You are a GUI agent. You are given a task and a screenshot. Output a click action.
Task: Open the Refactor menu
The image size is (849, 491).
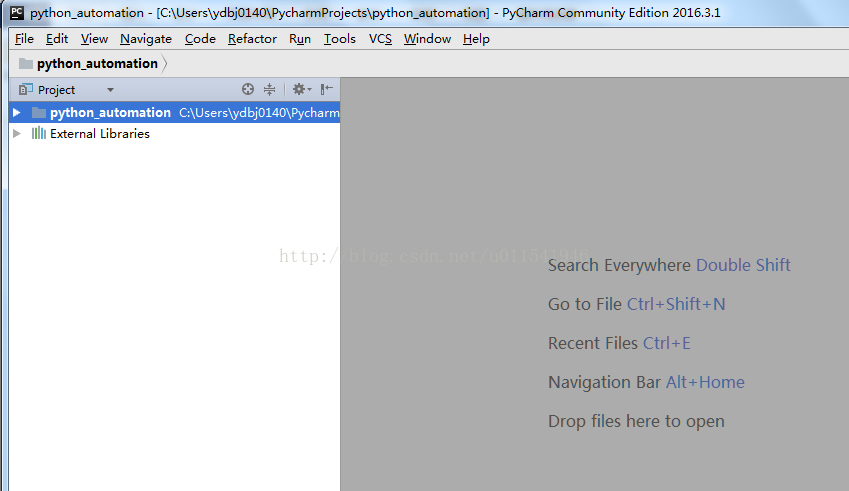click(x=252, y=39)
